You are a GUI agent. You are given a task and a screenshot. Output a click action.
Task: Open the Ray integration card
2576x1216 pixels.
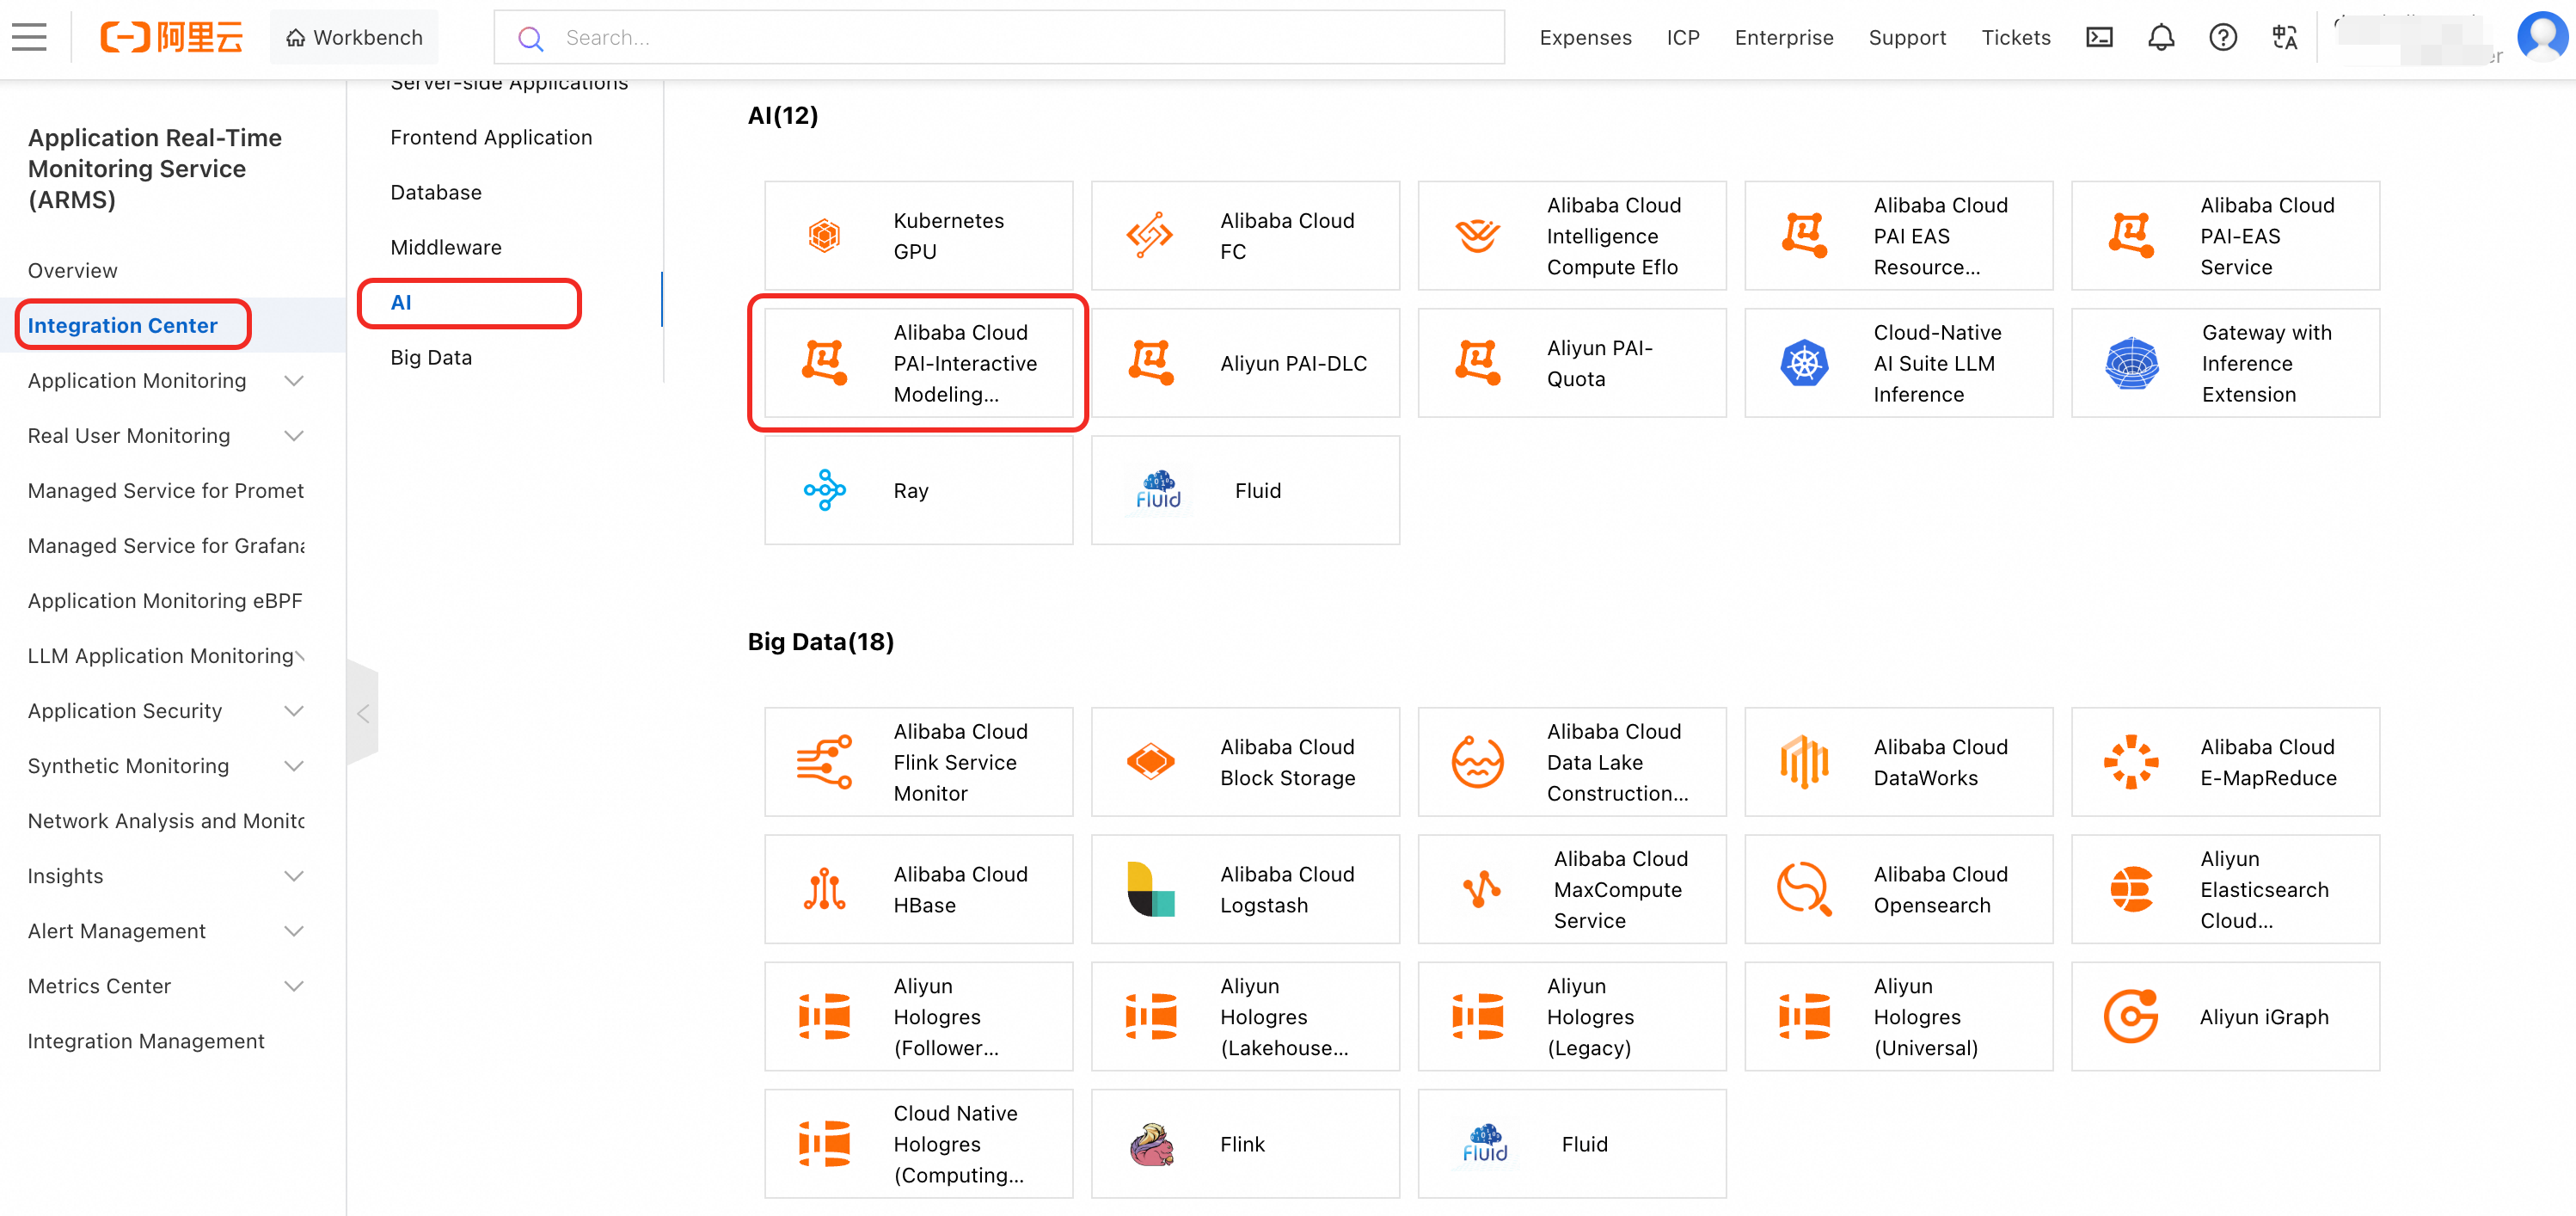coord(918,490)
